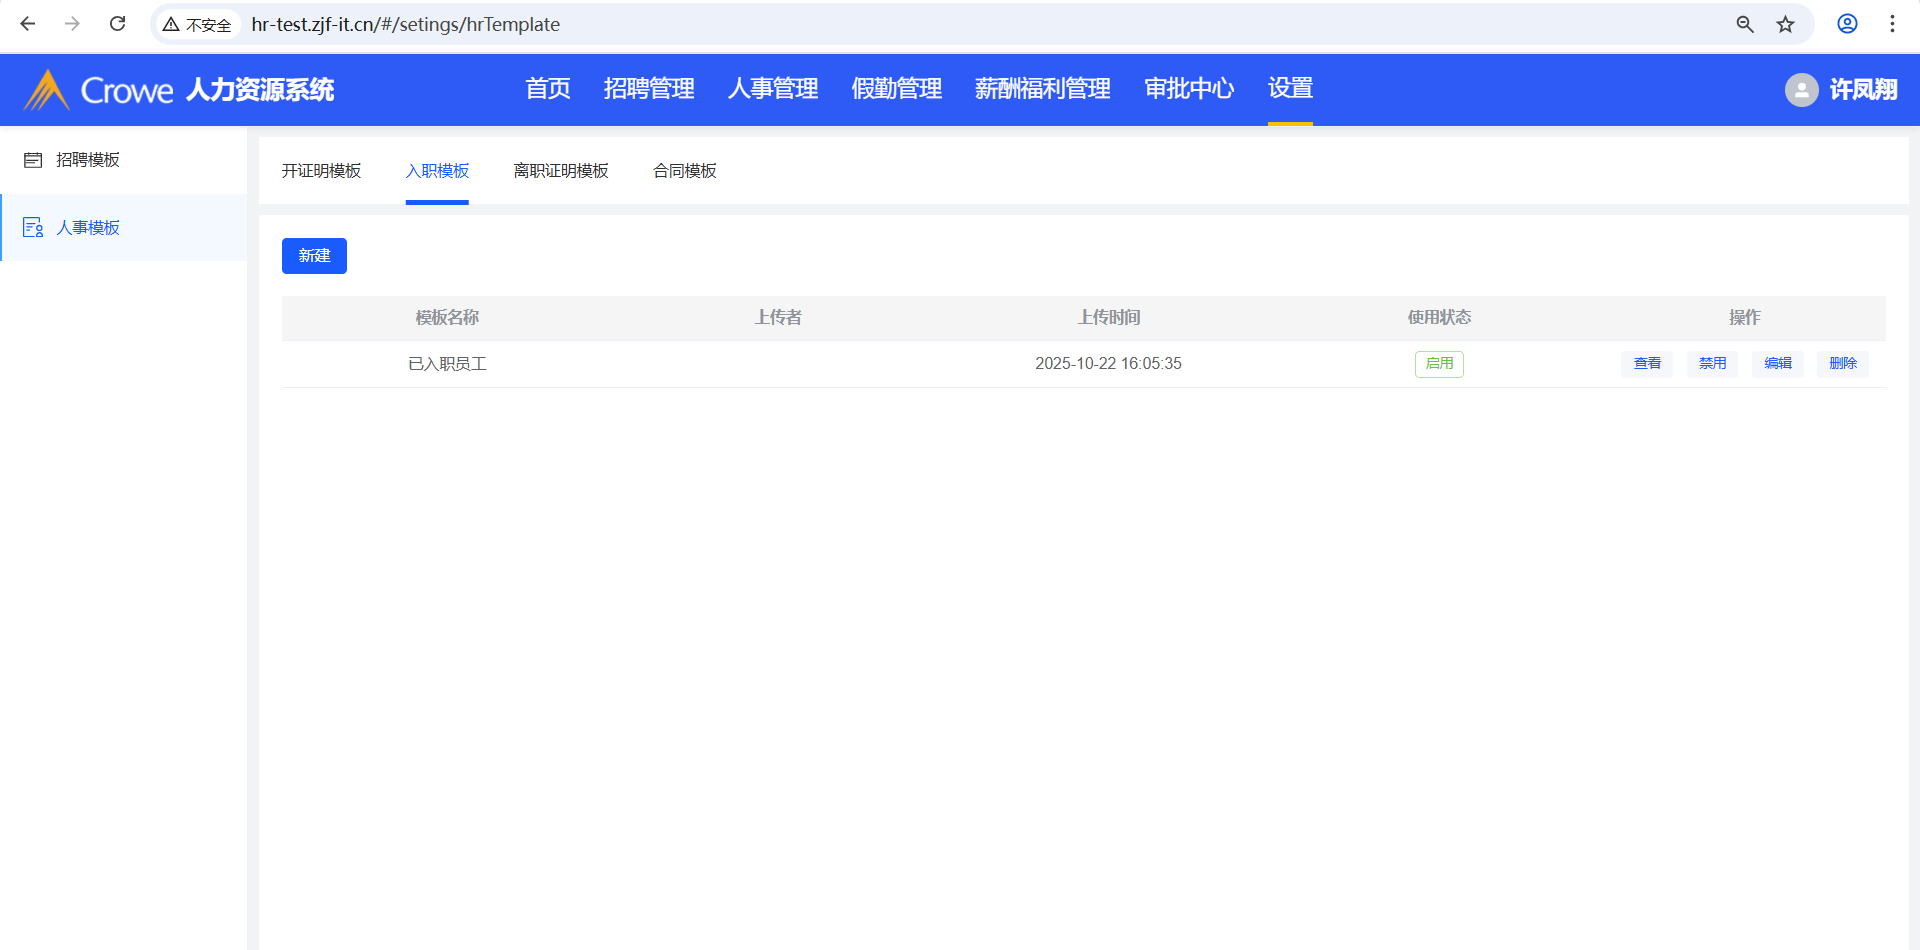Click the user avatar icon beside 许凤翔
Viewport: 1920px width, 950px height.
1801,90
